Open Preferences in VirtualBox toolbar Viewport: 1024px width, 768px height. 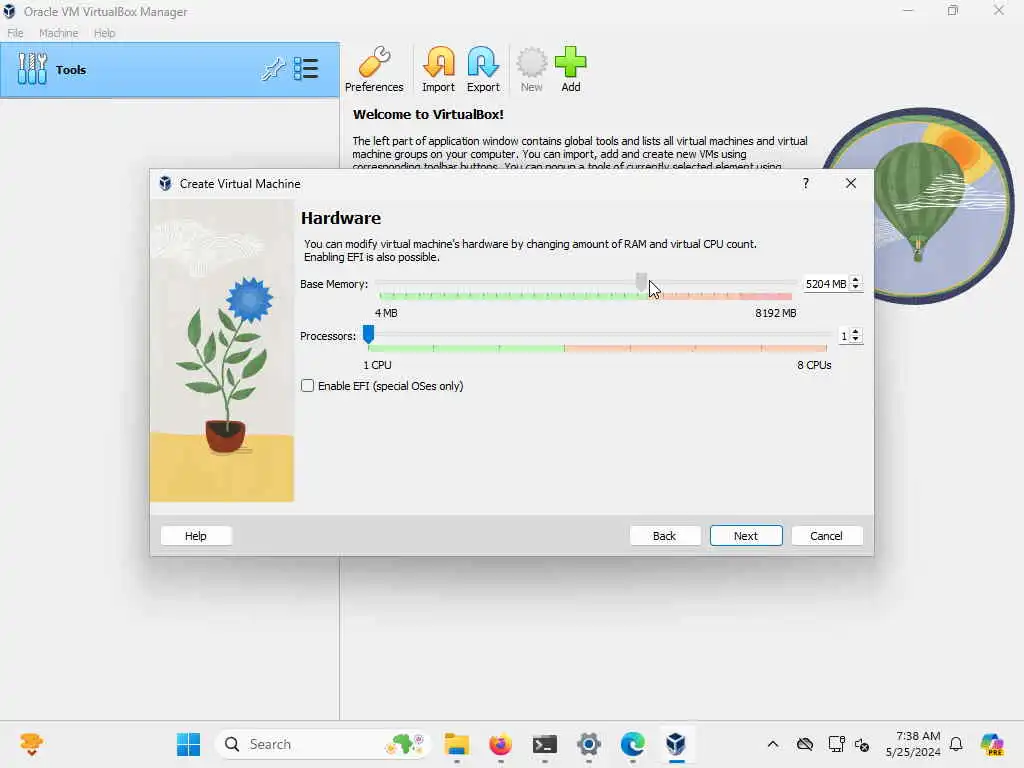(374, 69)
